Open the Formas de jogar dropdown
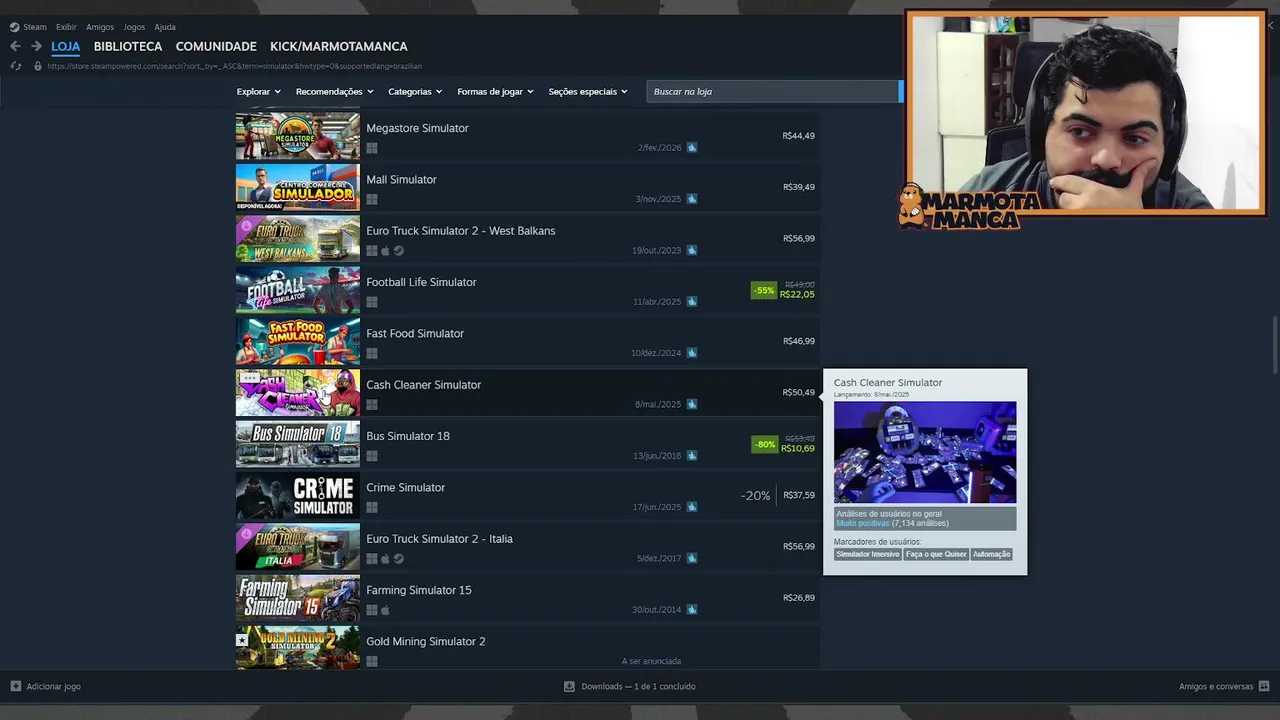This screenshot has height=720, width=1280. 495,92
